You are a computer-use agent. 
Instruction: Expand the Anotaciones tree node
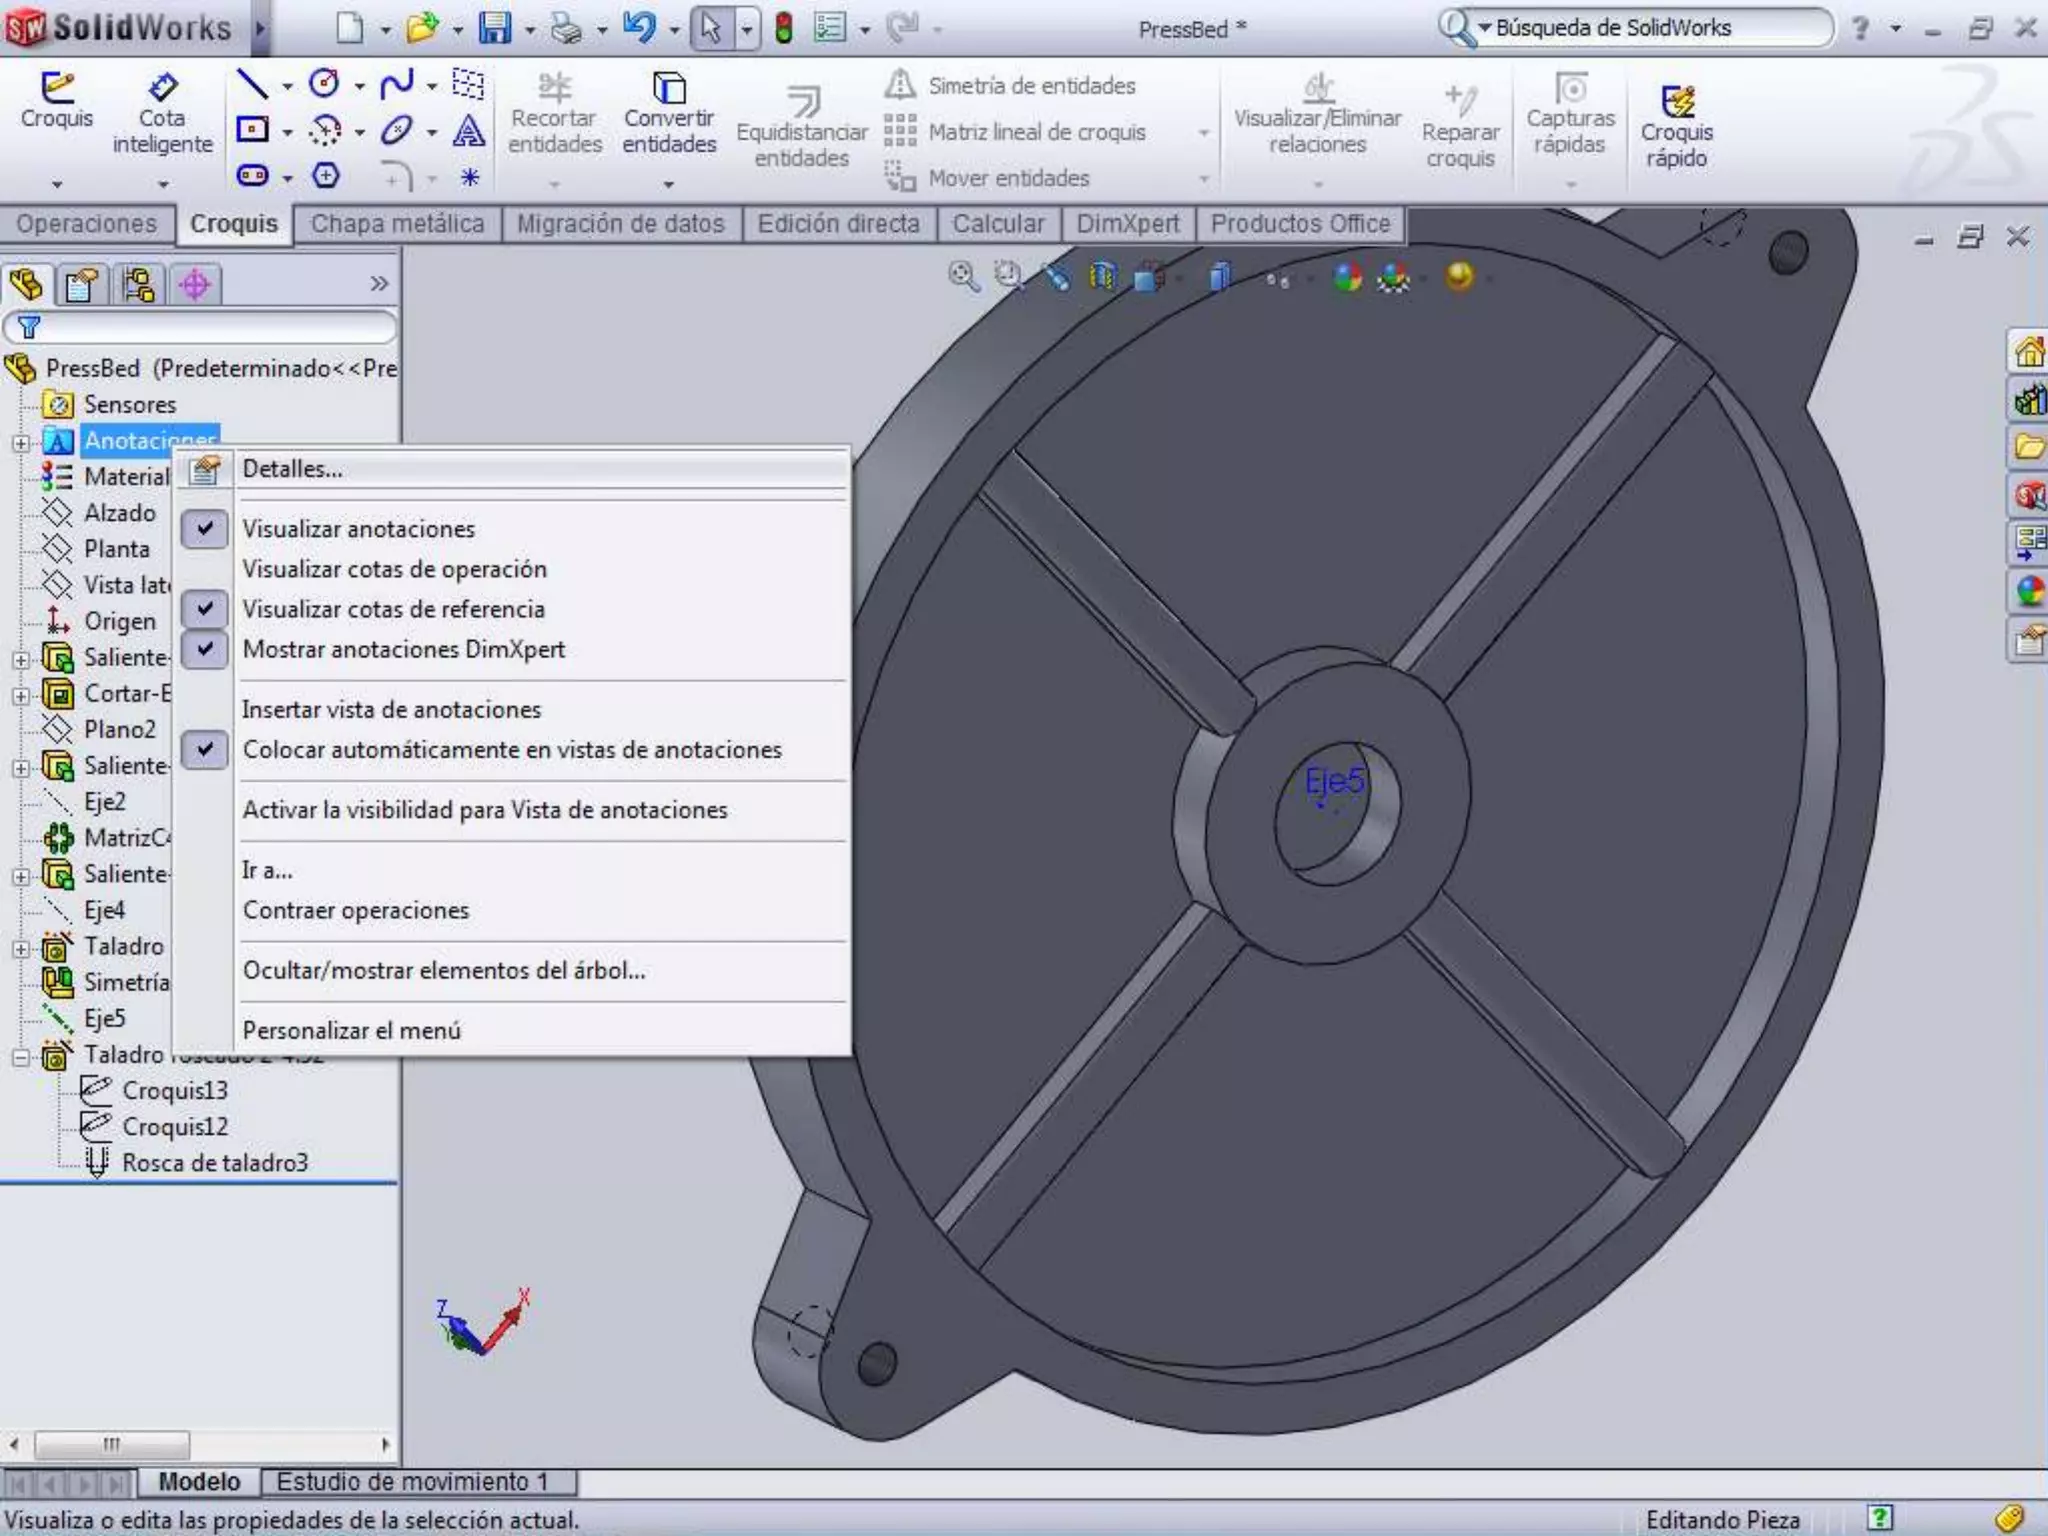(x=21, y=442)
